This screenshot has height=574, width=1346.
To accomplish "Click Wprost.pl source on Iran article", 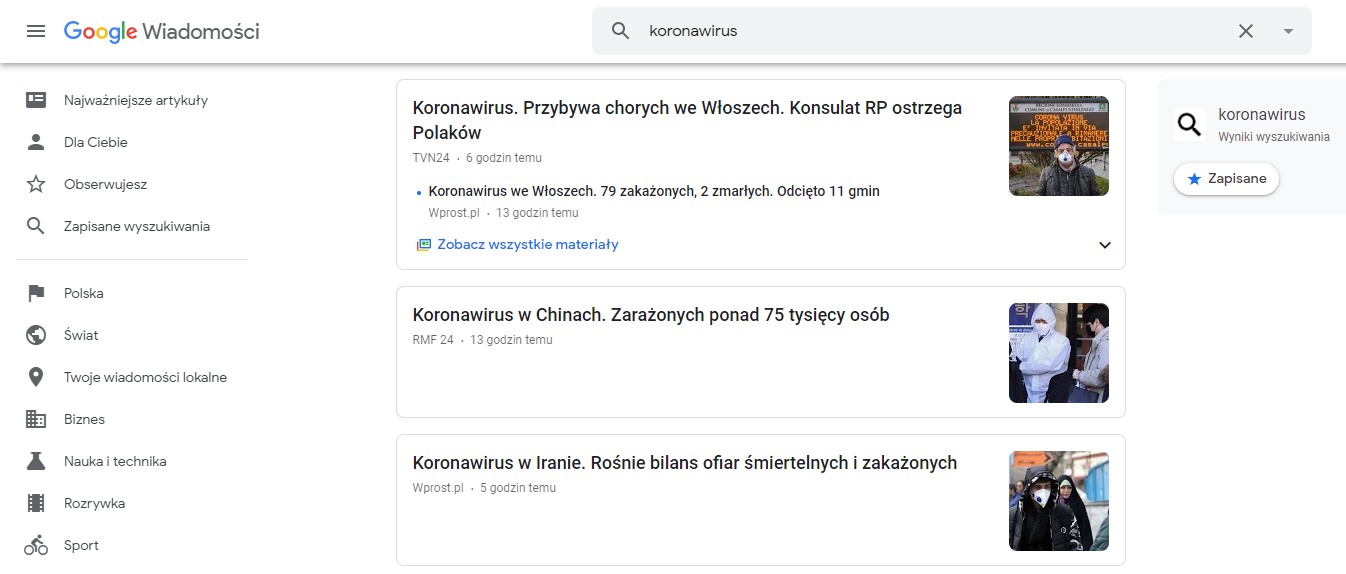I will point(438,488).
